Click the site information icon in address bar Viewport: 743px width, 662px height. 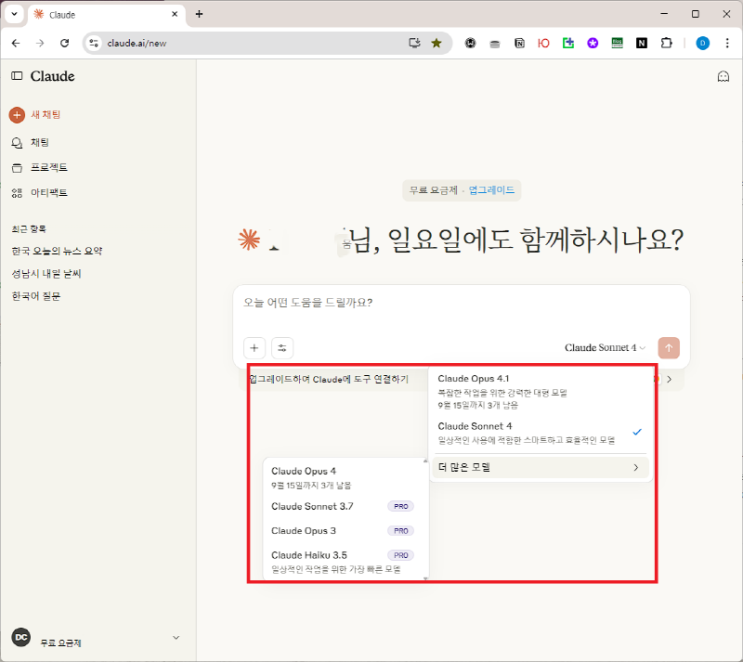click(94, 43)
